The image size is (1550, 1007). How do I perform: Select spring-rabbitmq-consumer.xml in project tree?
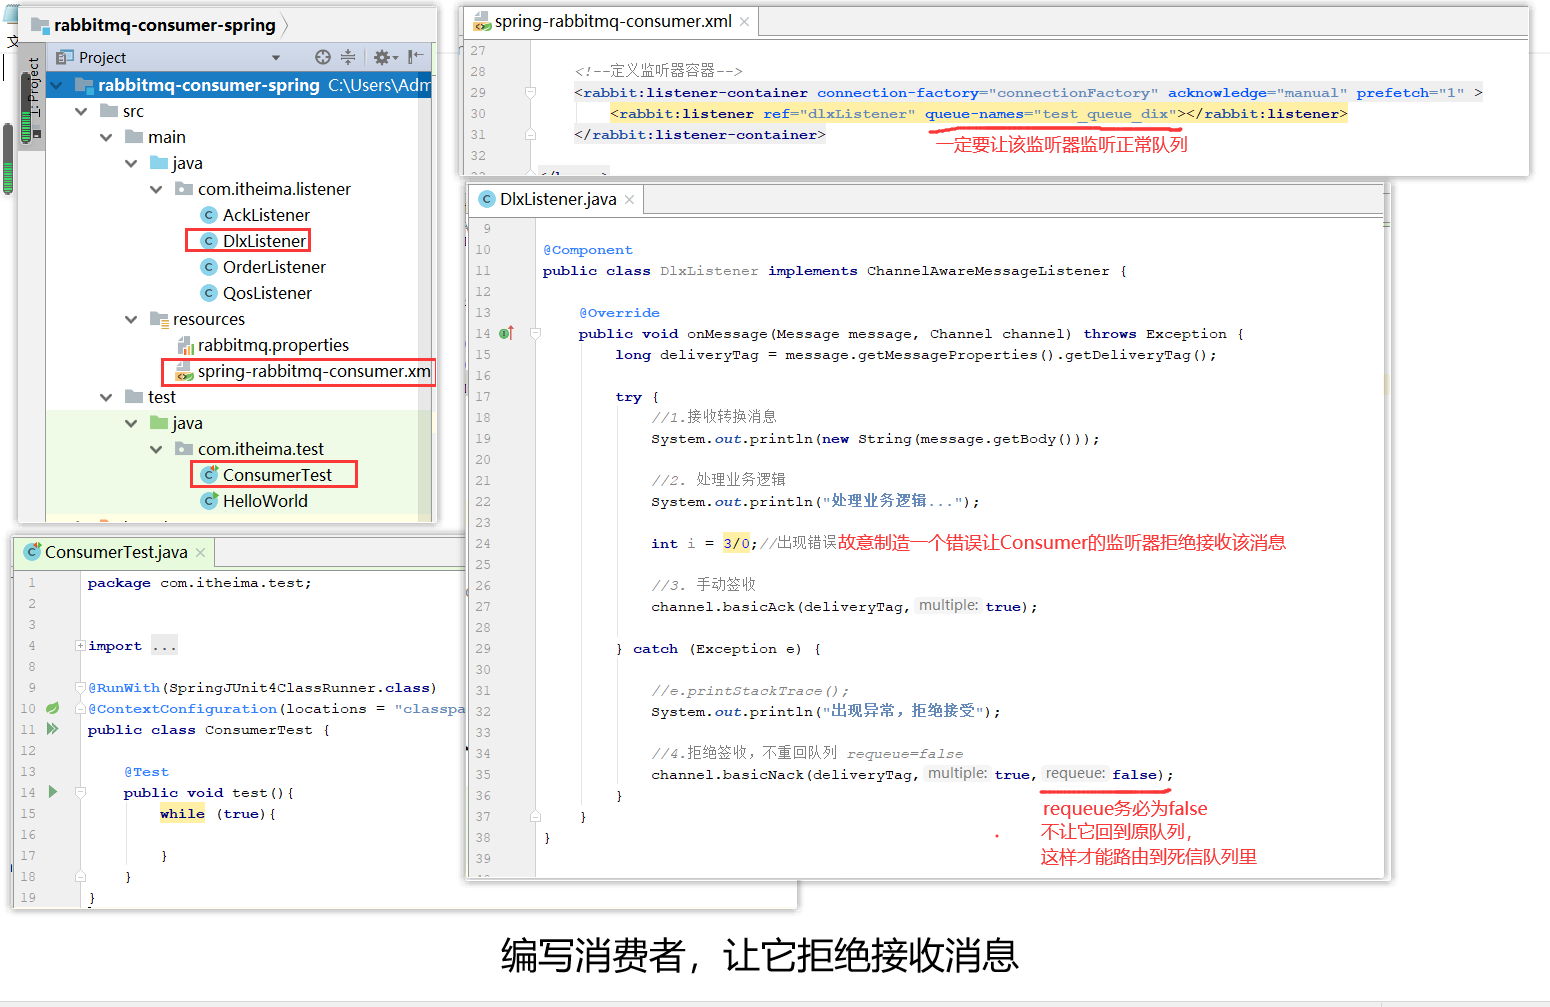pyautogui.click(x=314, y=371)
